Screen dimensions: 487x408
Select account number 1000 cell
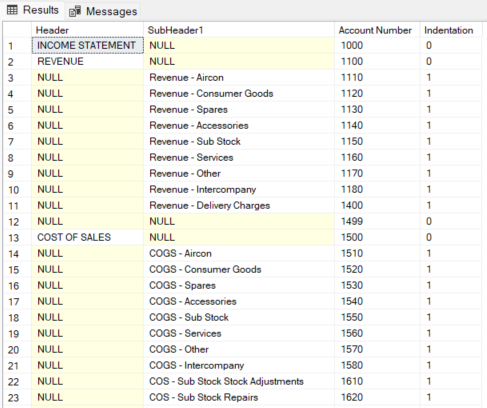click(377, 45)
